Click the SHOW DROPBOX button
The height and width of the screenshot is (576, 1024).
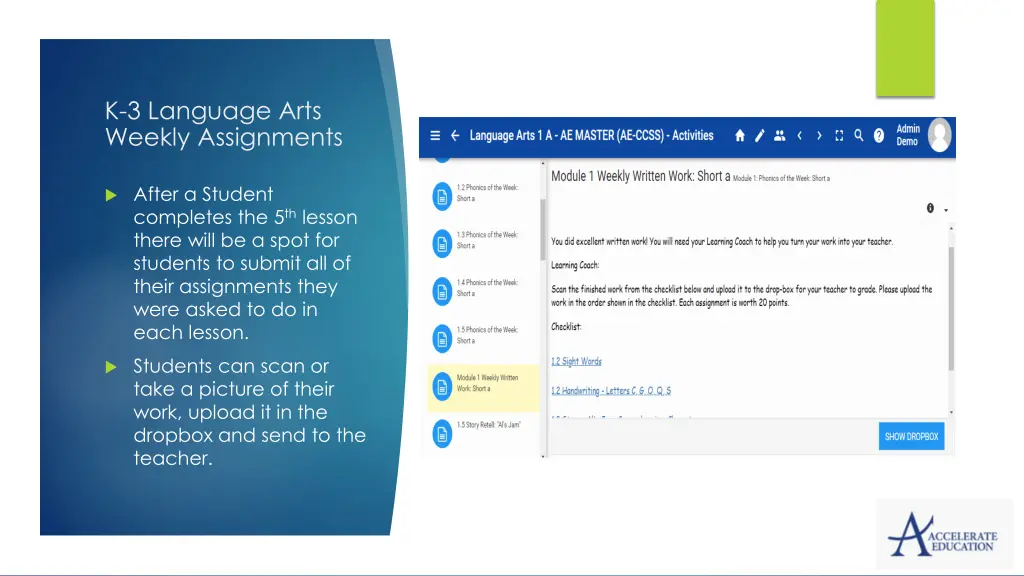tap(911, 436)
